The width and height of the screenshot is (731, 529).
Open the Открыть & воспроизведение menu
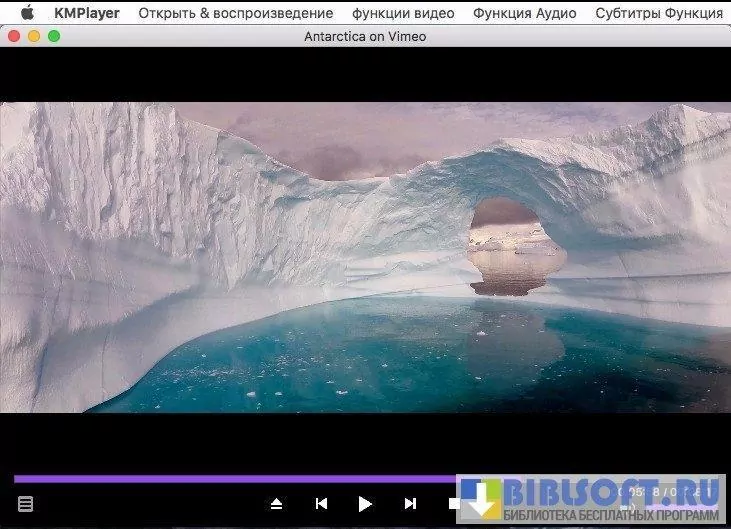pyautogui.click(x=235, y=13)
